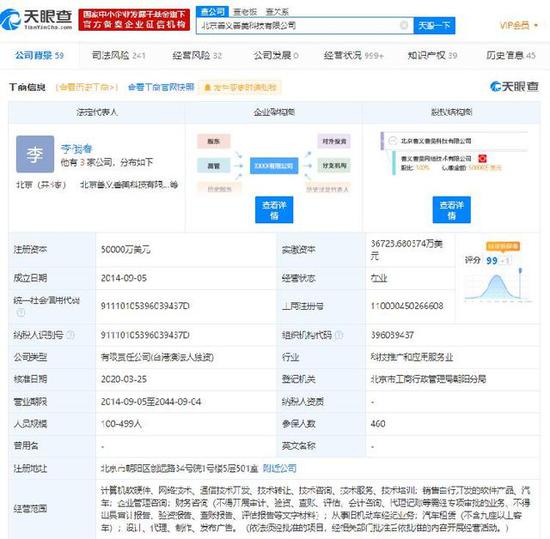Click the Tianyancha logo at top left

click(x=36, y=19)
